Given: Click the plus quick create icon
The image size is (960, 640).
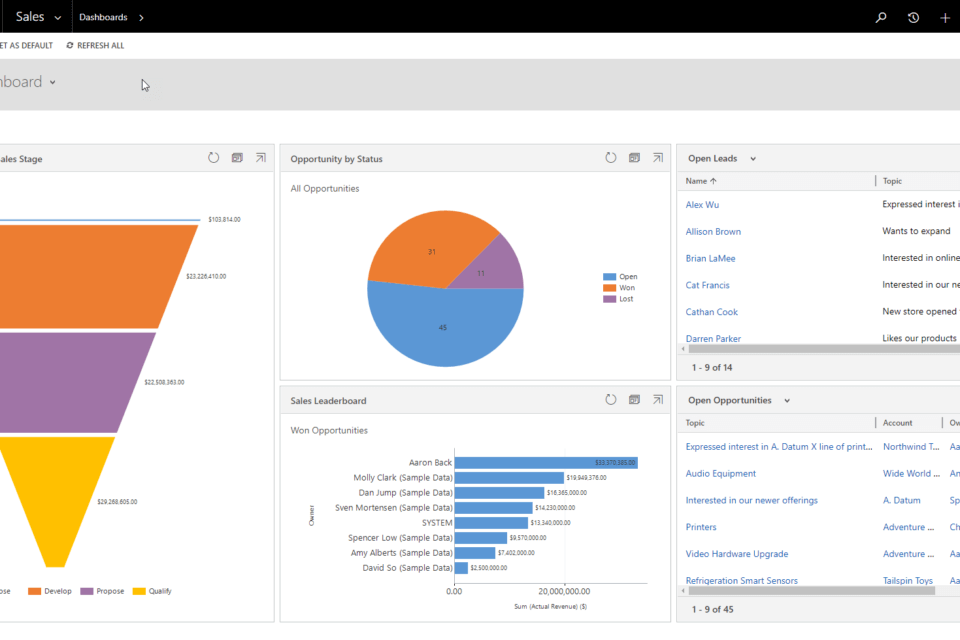Looking at the screenshot, I should pyautogui.click(x=945, y=17).
